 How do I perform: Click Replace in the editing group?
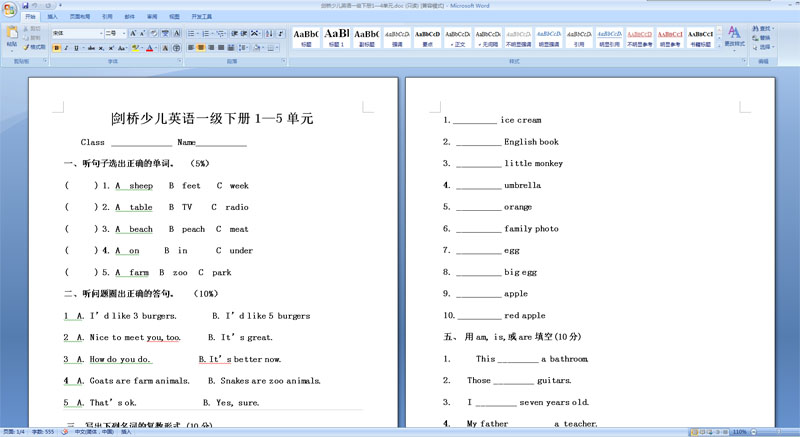click(x=761, y=38)
